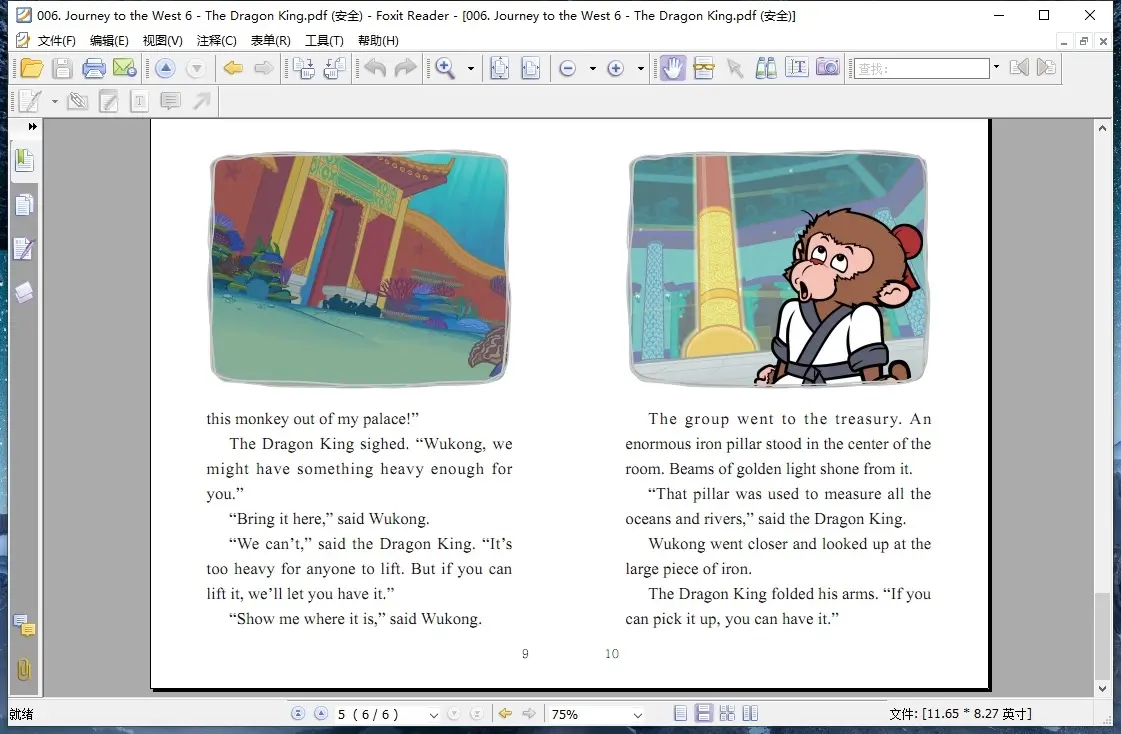Click into the 查找 search field
This screenshot has height=734, width=1121.
coord(920,68)
